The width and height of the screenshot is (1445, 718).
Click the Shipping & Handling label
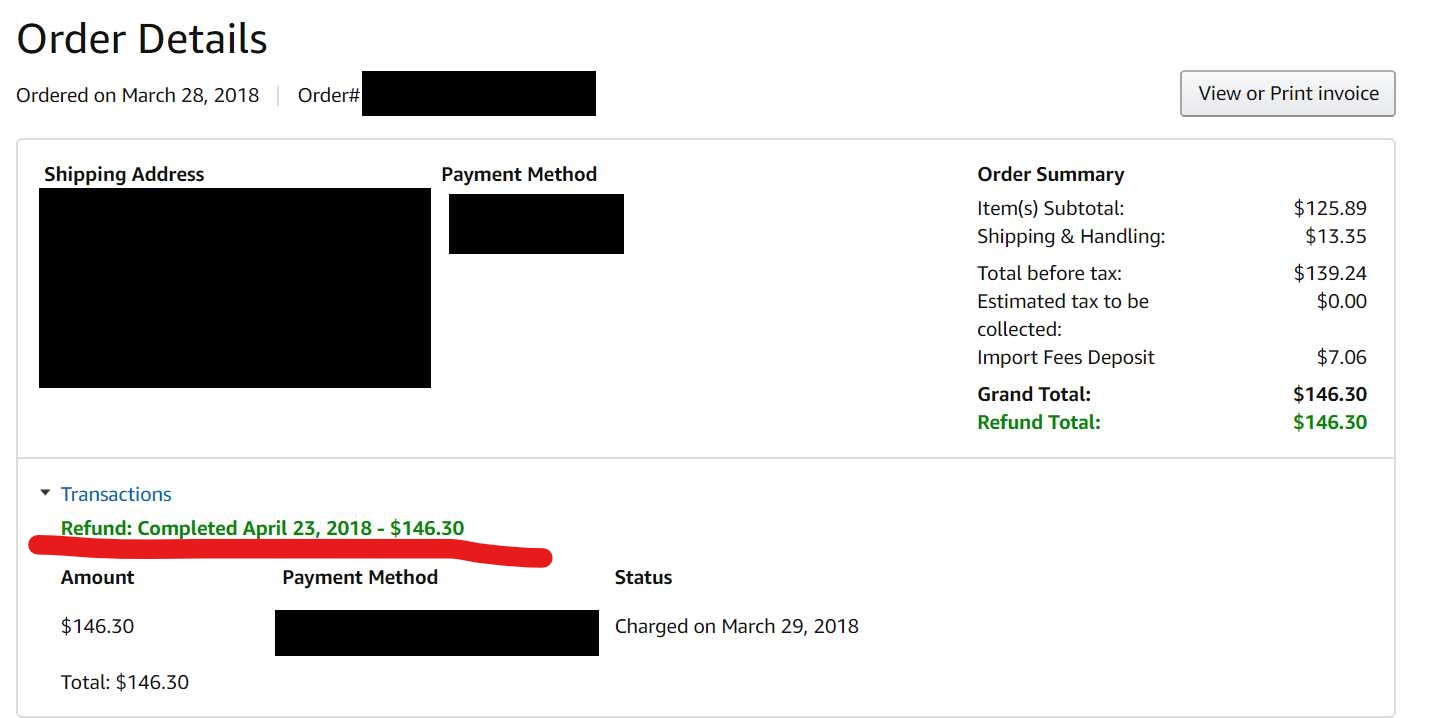tap(1071, 236)
